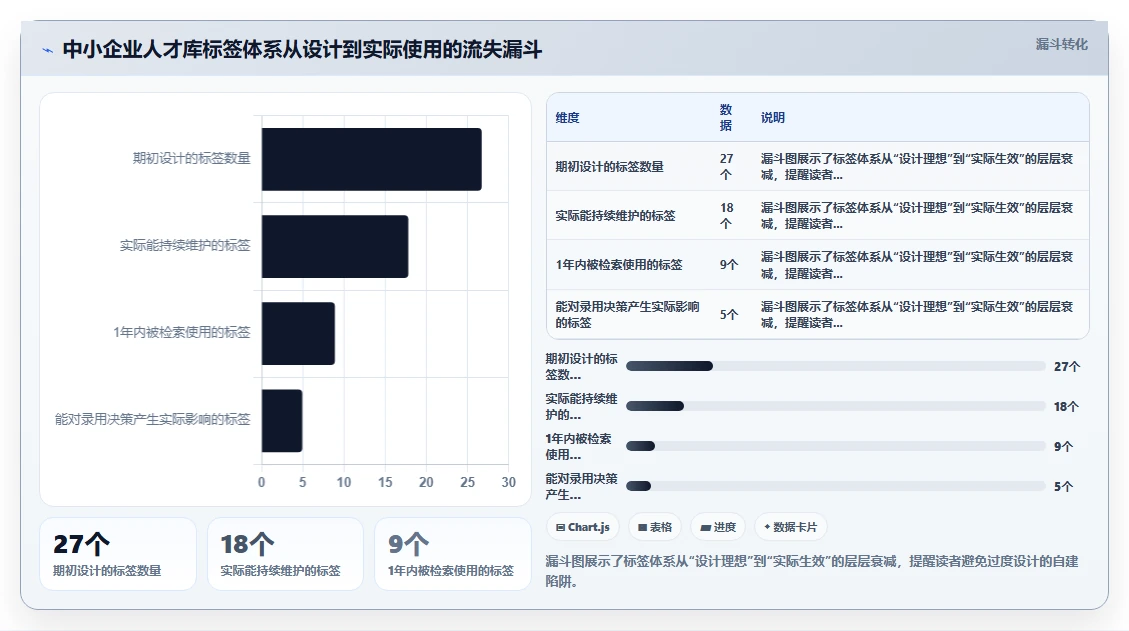
Task: Select table cell 能对录用决策产生实际影响的标签
Action: coord(627,315)
